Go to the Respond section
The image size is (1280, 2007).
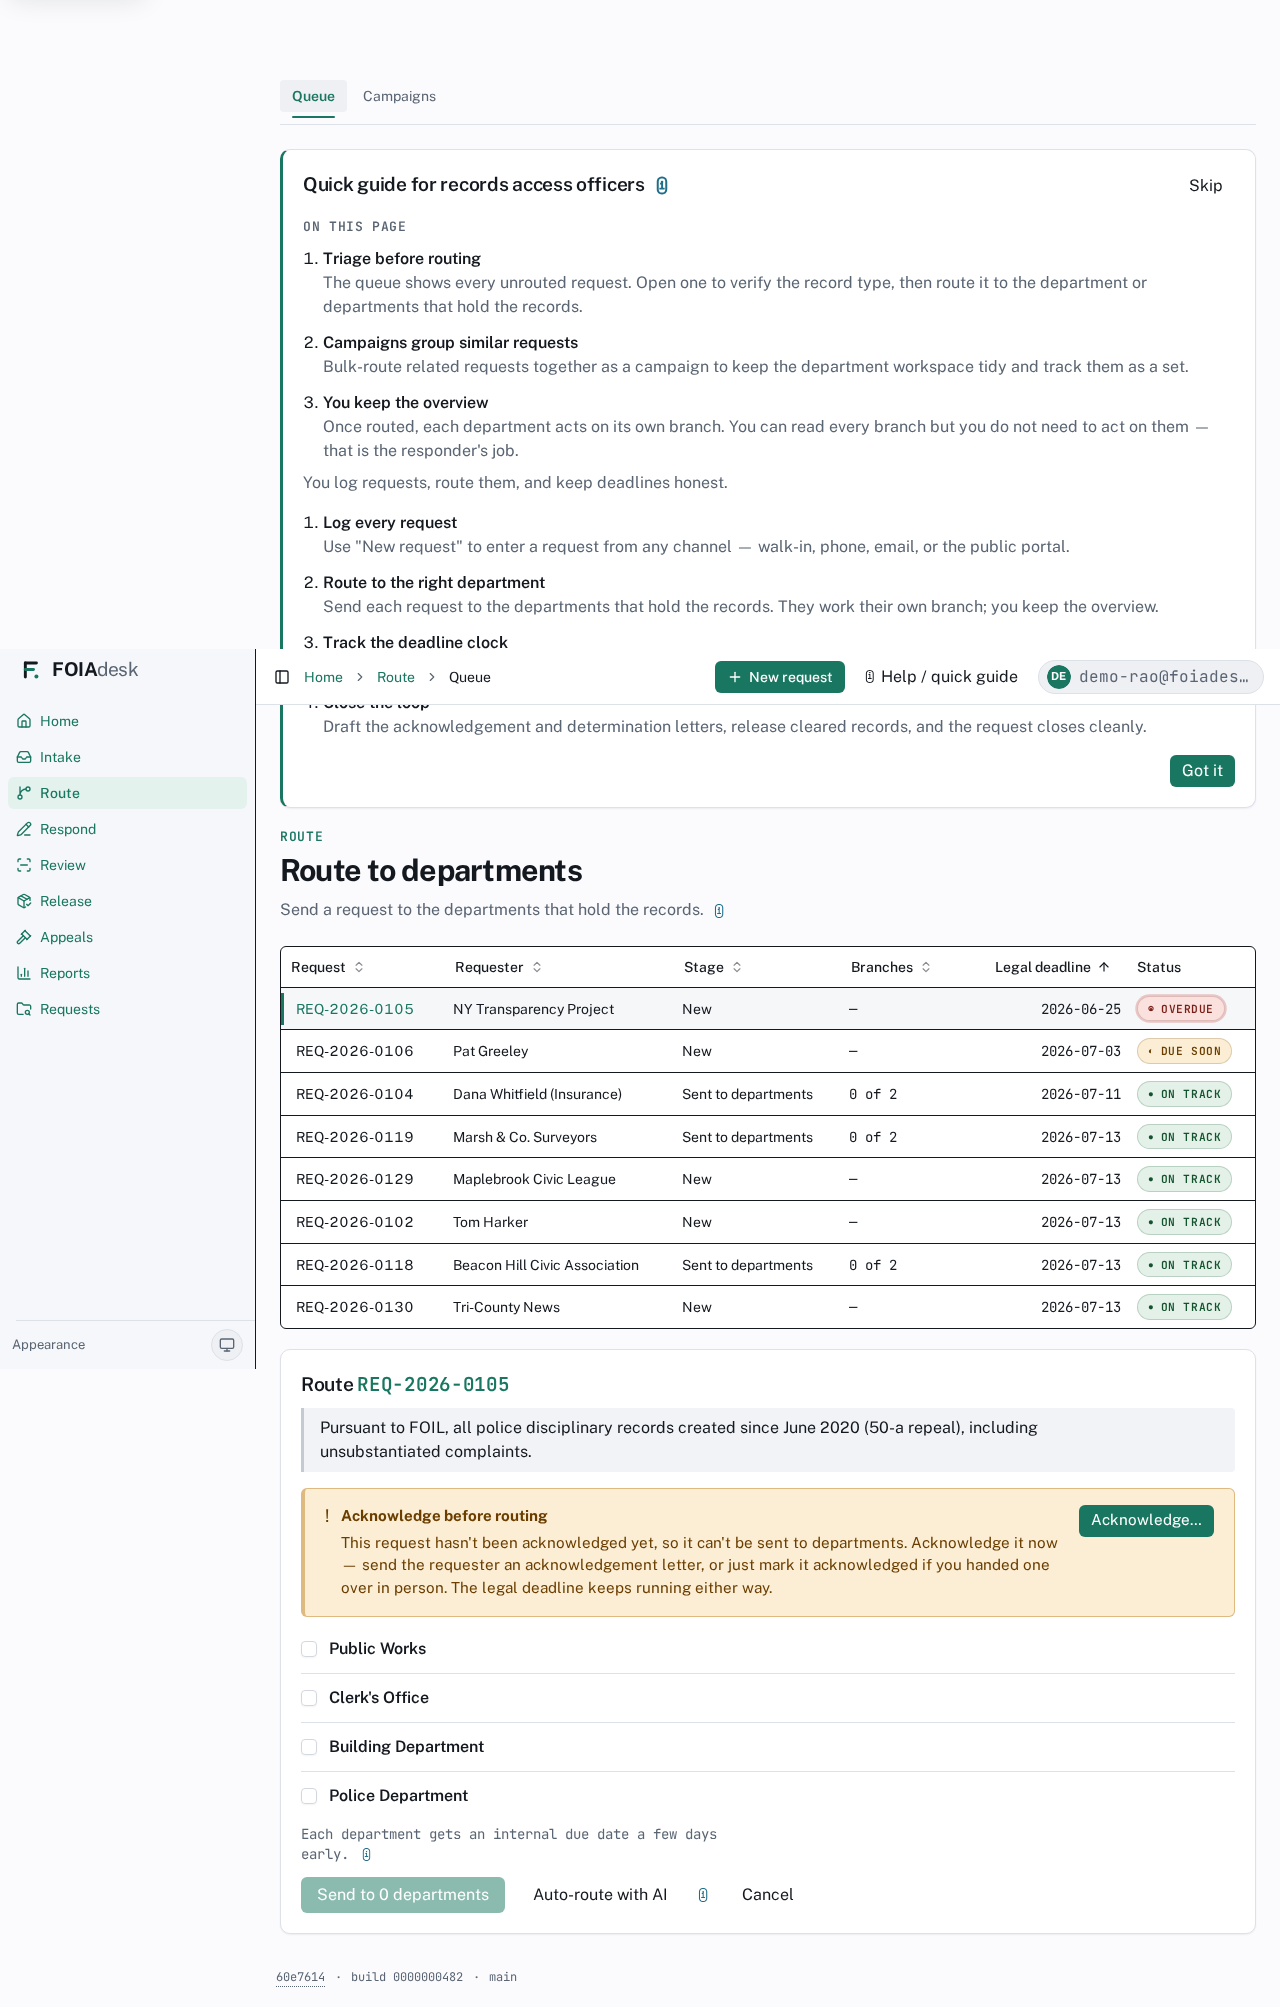(x=127, y=829)
